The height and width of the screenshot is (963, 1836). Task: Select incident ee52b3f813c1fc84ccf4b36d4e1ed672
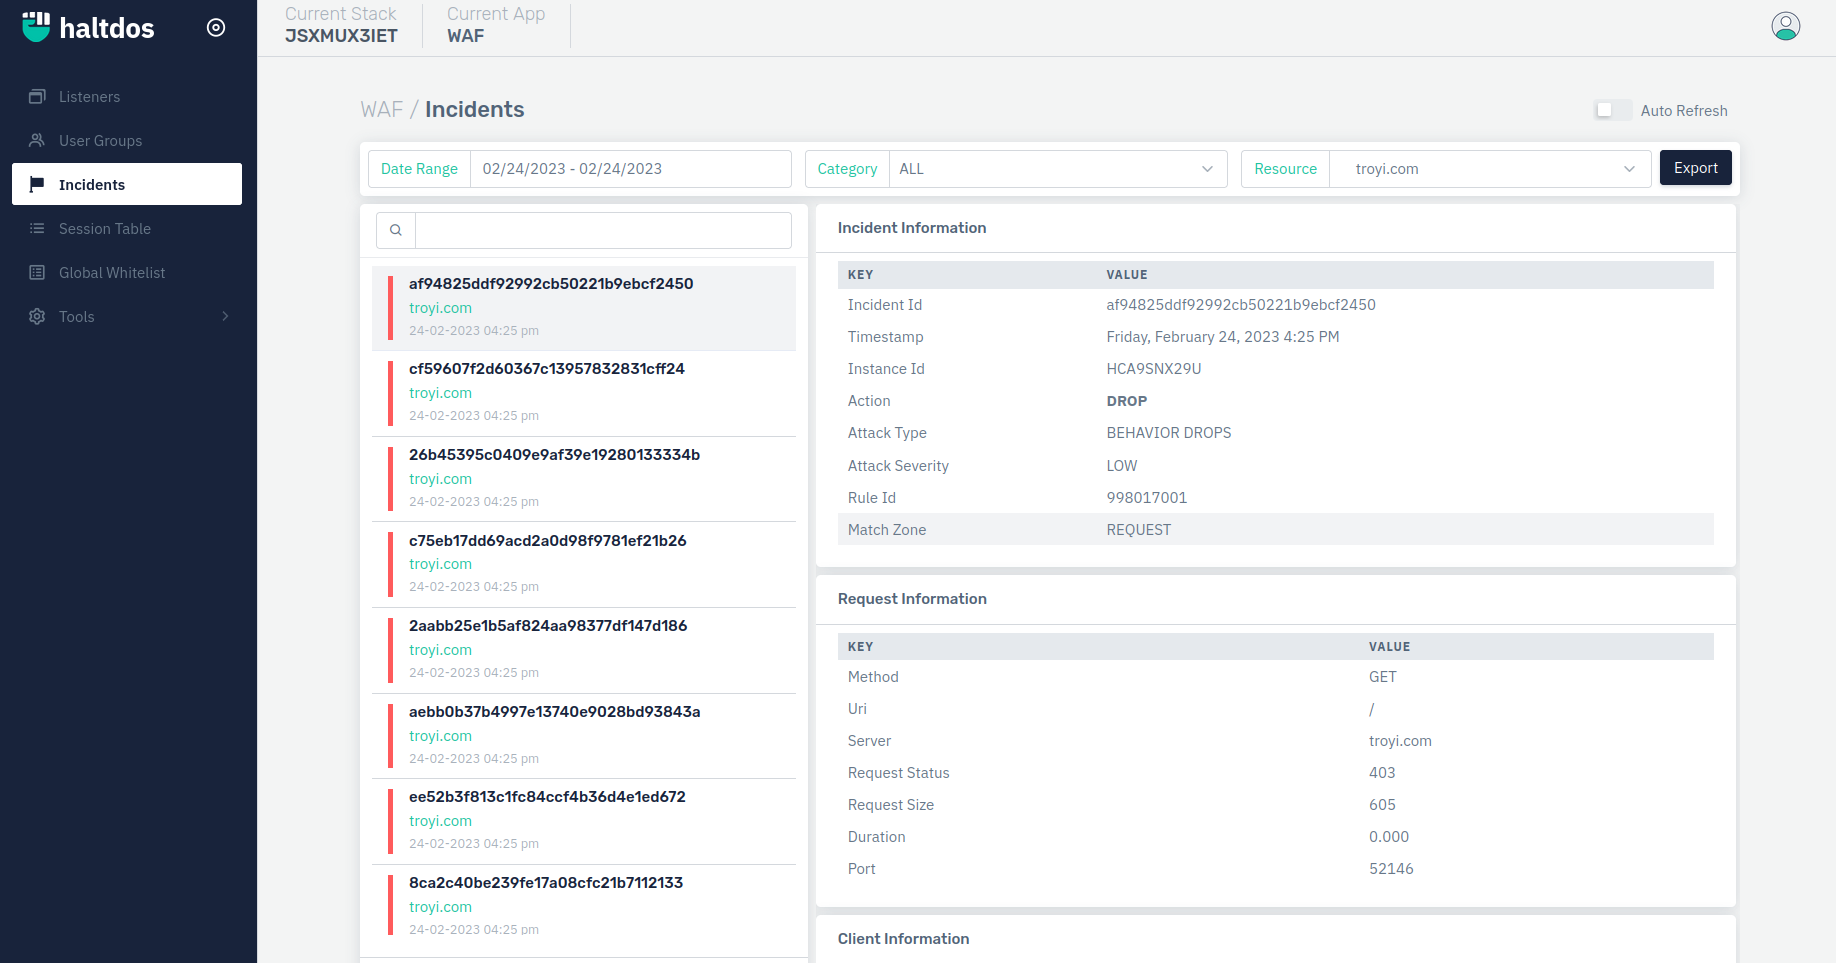coord(584,821)
